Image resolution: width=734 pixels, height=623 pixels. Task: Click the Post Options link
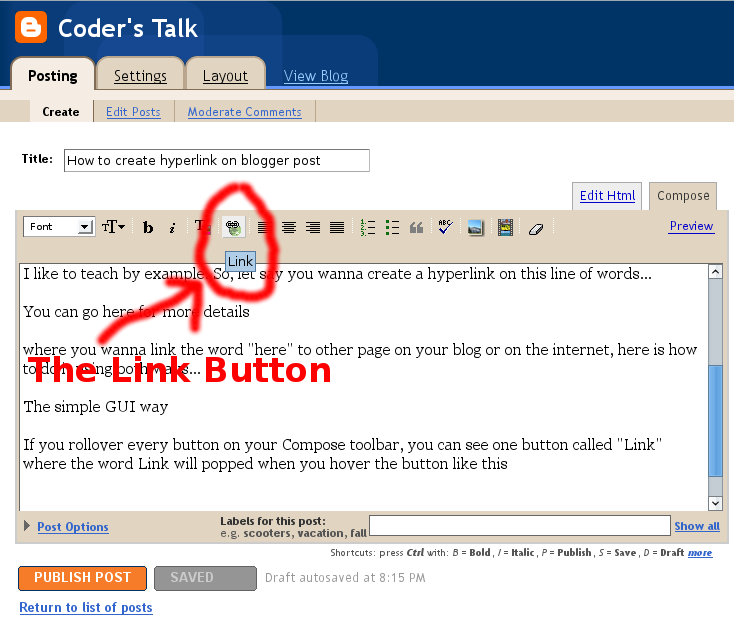pyautogui.click(x=73, y=527)
